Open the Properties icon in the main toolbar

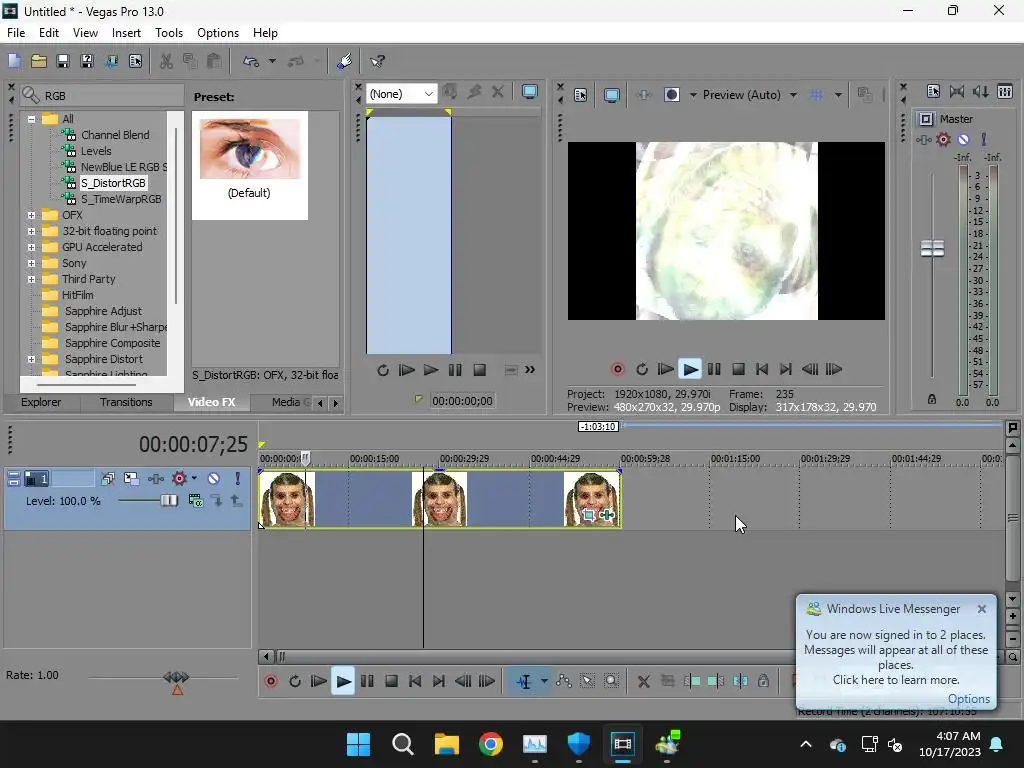[135, 61]
